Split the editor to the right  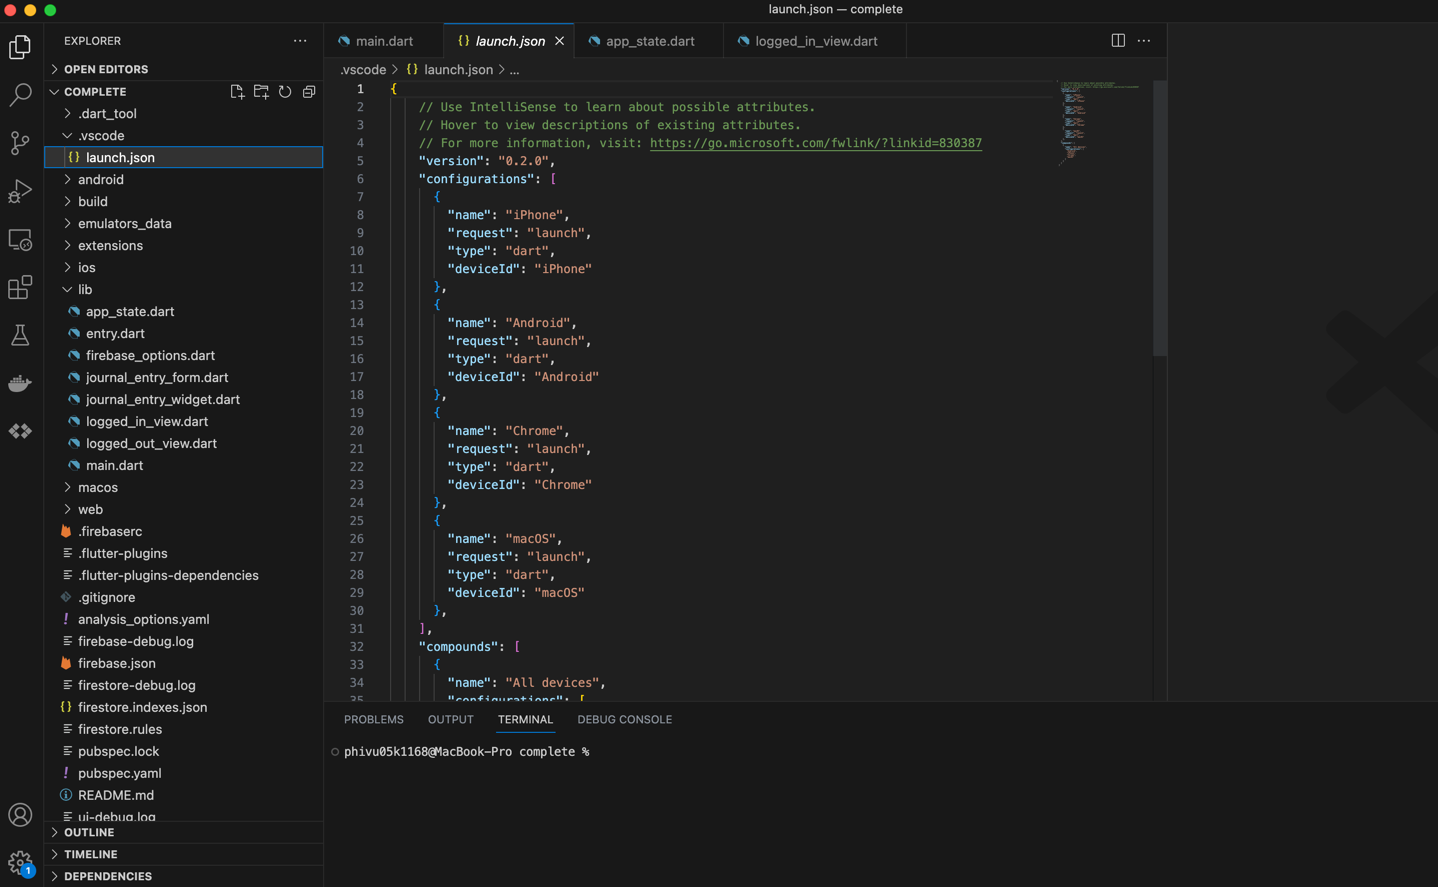pos(1118,41)
